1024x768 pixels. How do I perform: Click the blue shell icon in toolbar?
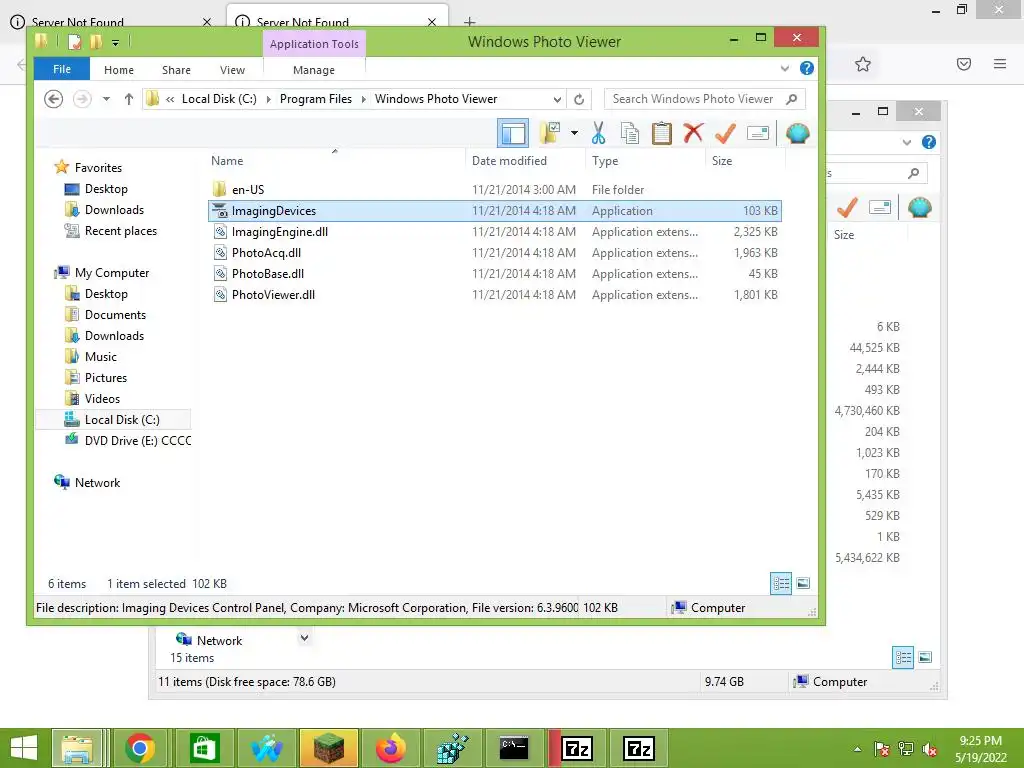[x=797, y=133]
